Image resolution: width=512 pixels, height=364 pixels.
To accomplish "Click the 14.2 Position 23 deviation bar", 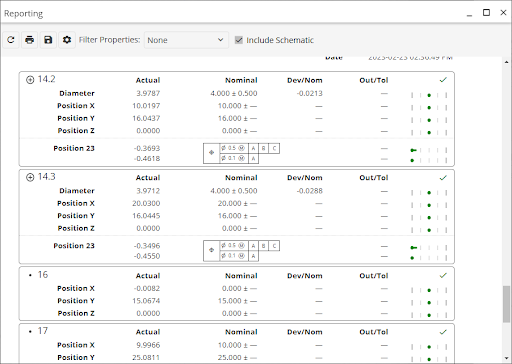I will pyautogui.click(x=413, y=150).
